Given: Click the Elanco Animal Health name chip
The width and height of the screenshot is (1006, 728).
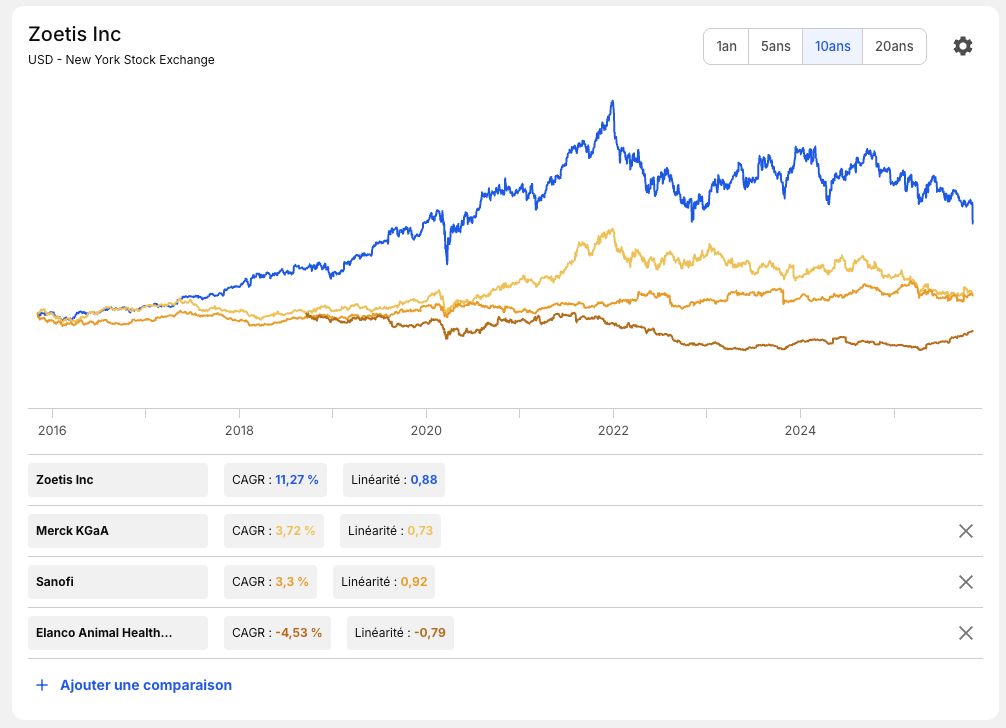Looking at the screenshot, I should (x=118, y=633).
